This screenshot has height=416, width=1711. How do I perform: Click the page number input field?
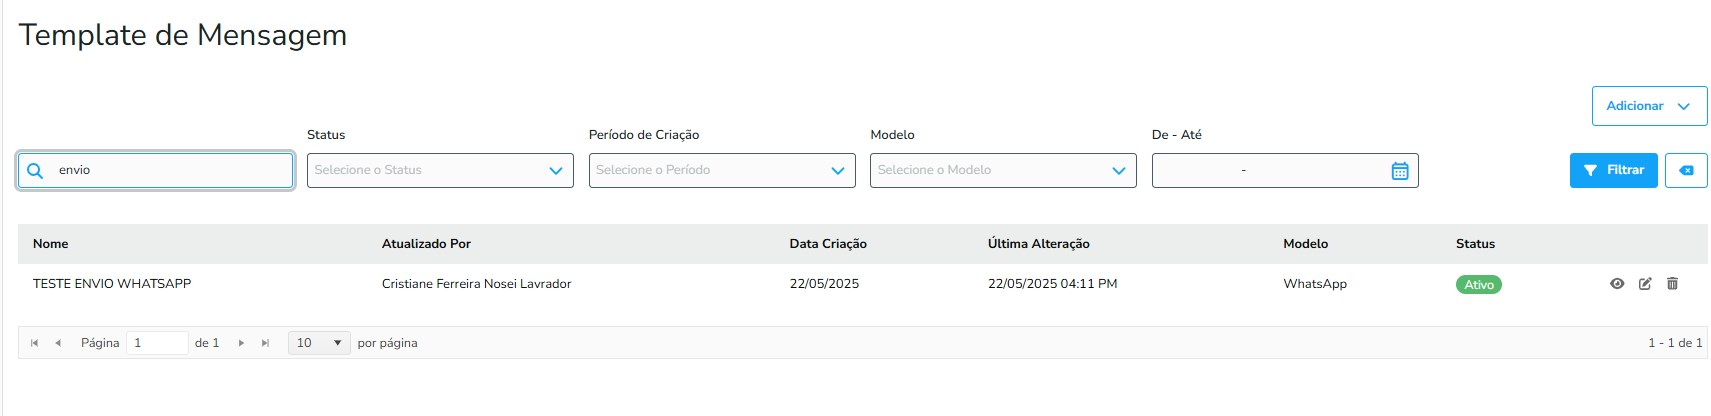click(x=157, y=343)
